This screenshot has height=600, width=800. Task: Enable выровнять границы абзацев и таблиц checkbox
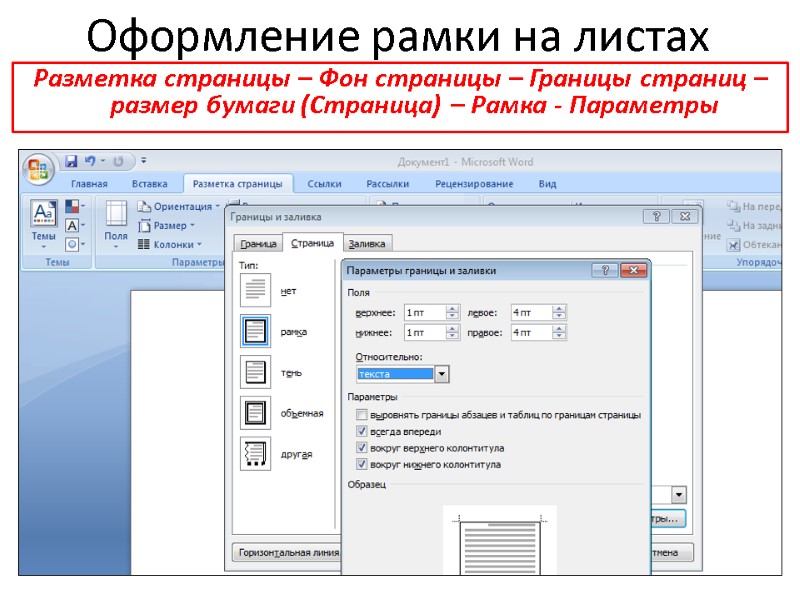(362, 414)
